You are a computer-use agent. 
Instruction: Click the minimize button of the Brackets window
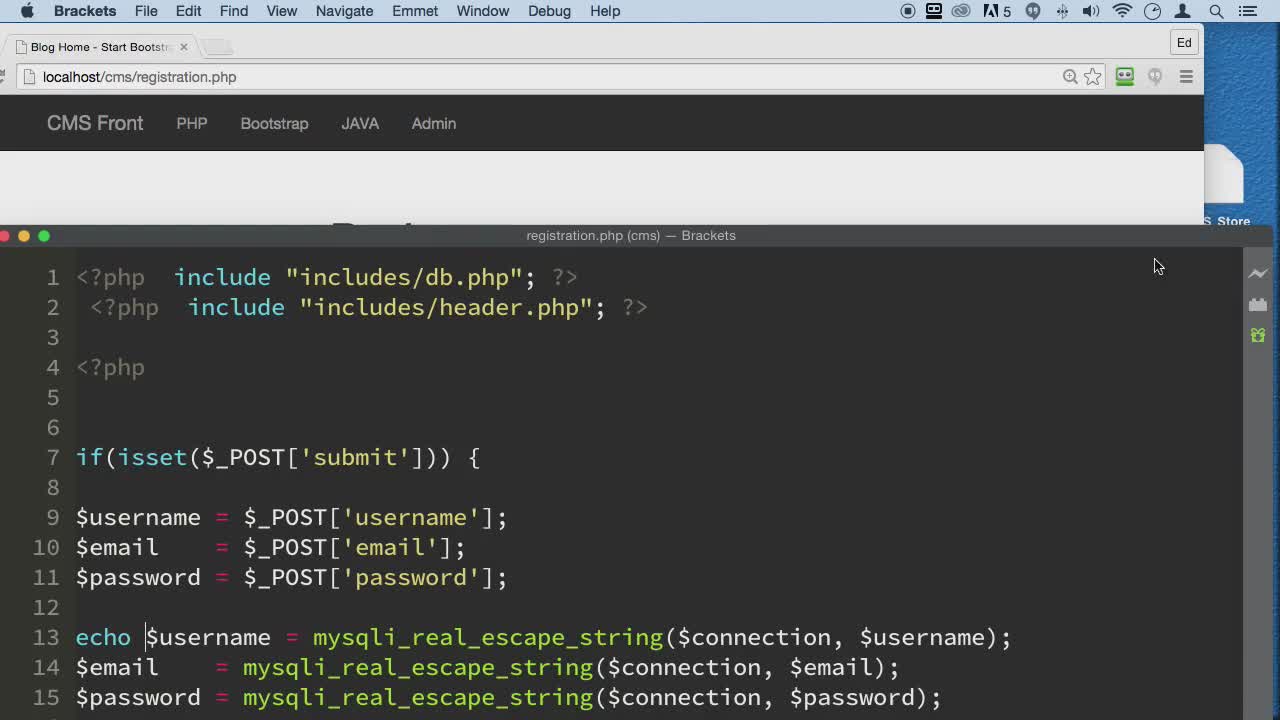(x=24, y=236)
